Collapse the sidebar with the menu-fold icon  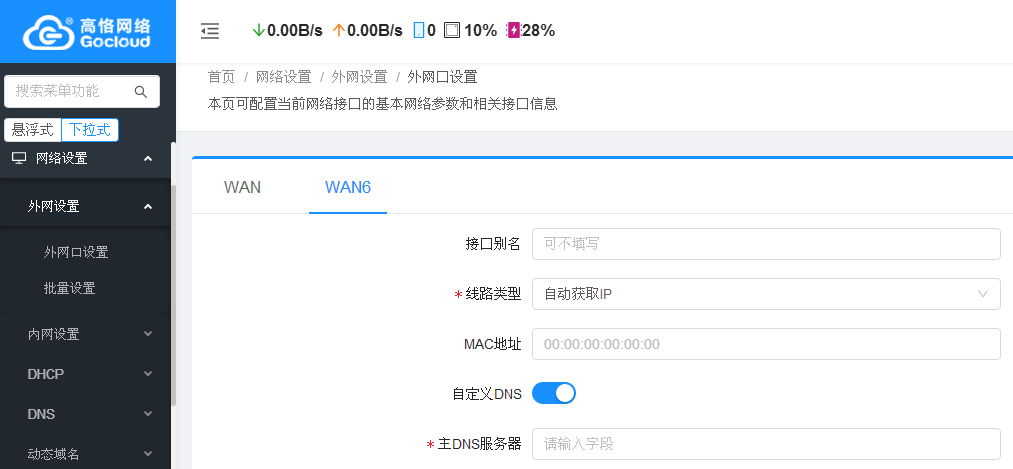click(x=210, y=31)
